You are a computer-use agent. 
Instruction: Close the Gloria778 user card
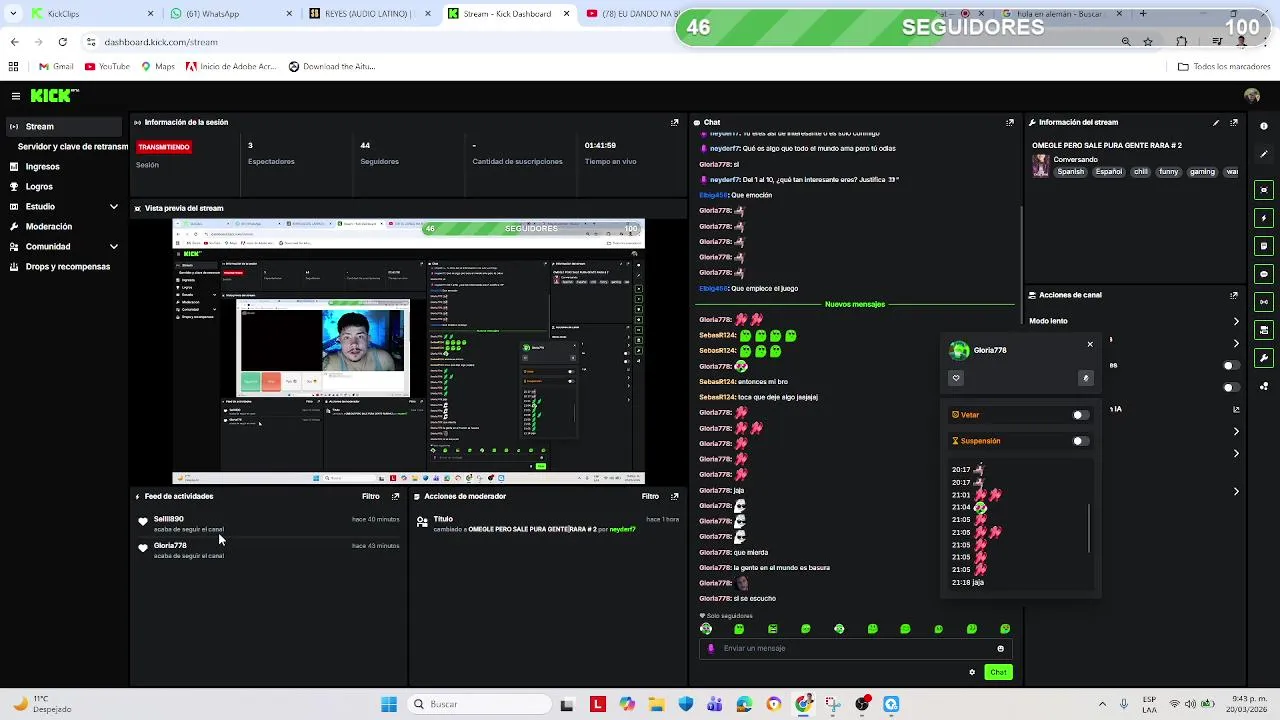coord(1090,344)
